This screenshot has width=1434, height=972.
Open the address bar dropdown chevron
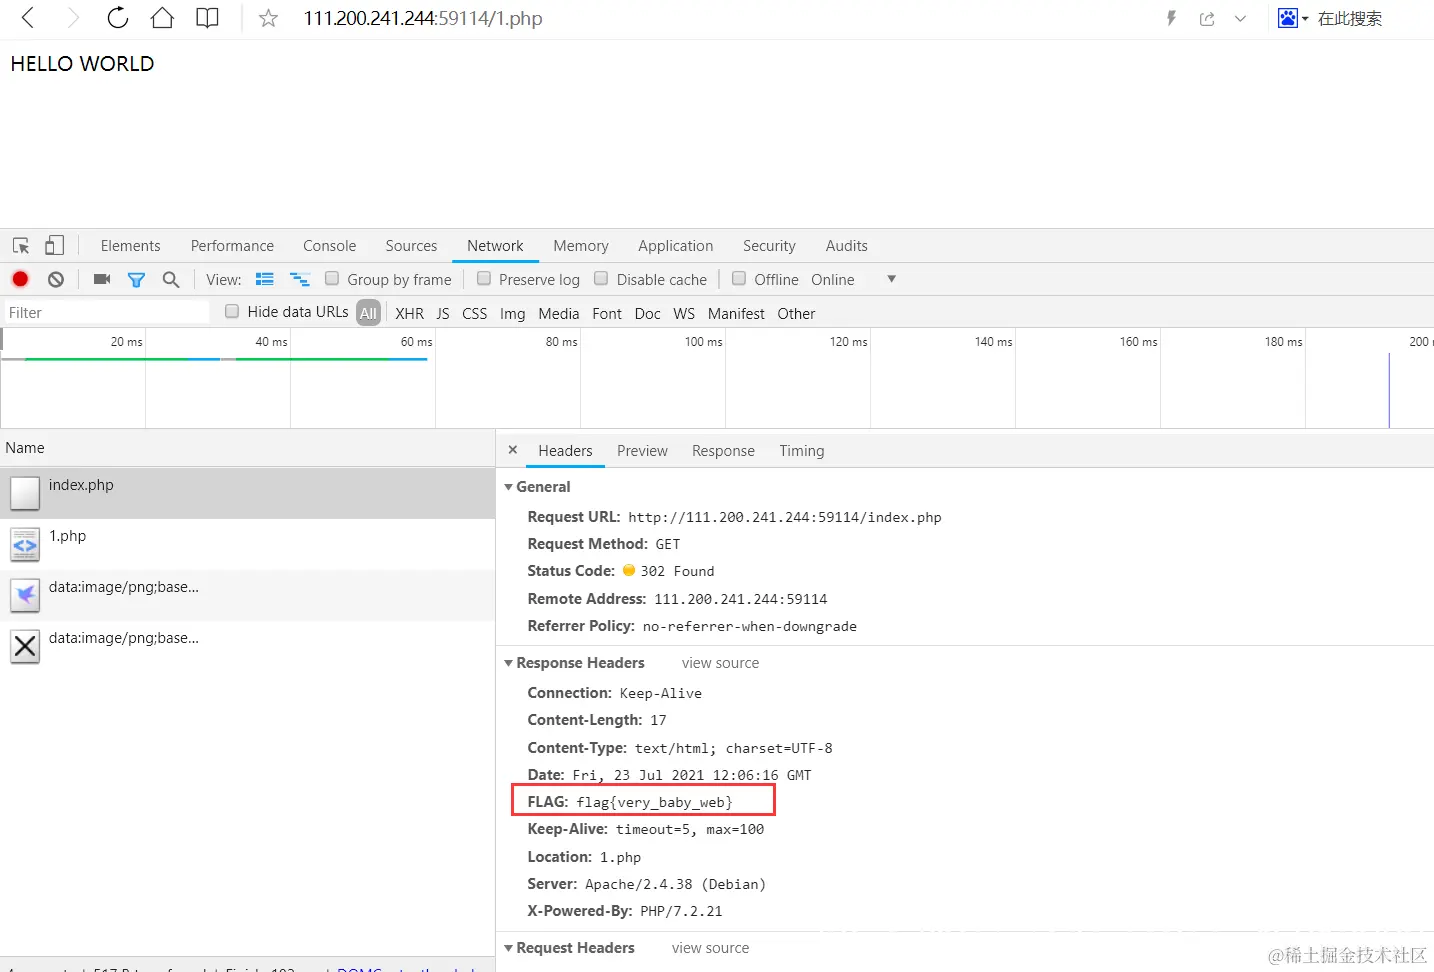(x=1240, y=18)
